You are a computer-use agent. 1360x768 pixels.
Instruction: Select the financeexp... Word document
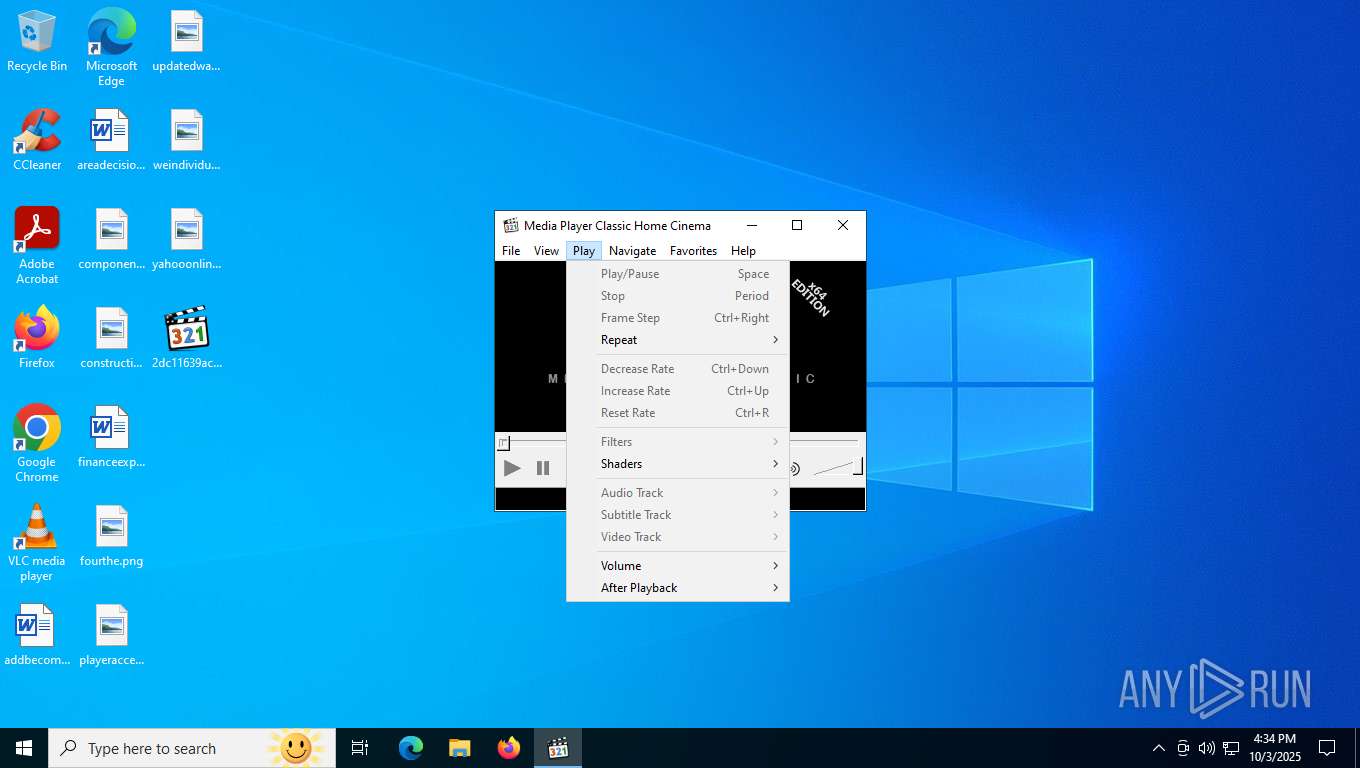pos(111,437)
